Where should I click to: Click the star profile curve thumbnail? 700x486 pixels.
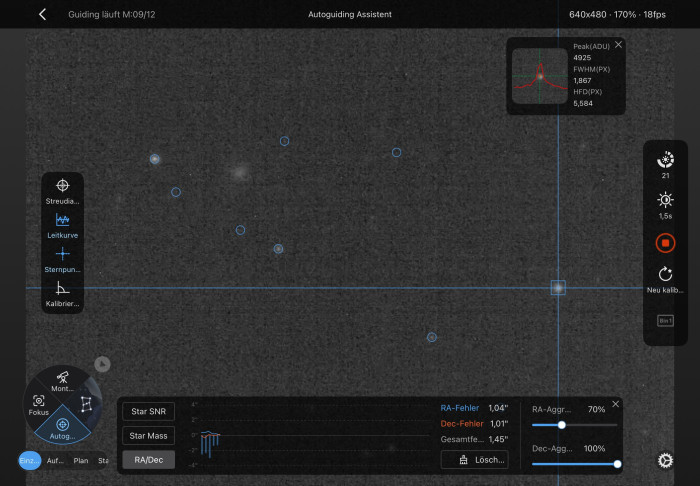[x=540, y=76]
